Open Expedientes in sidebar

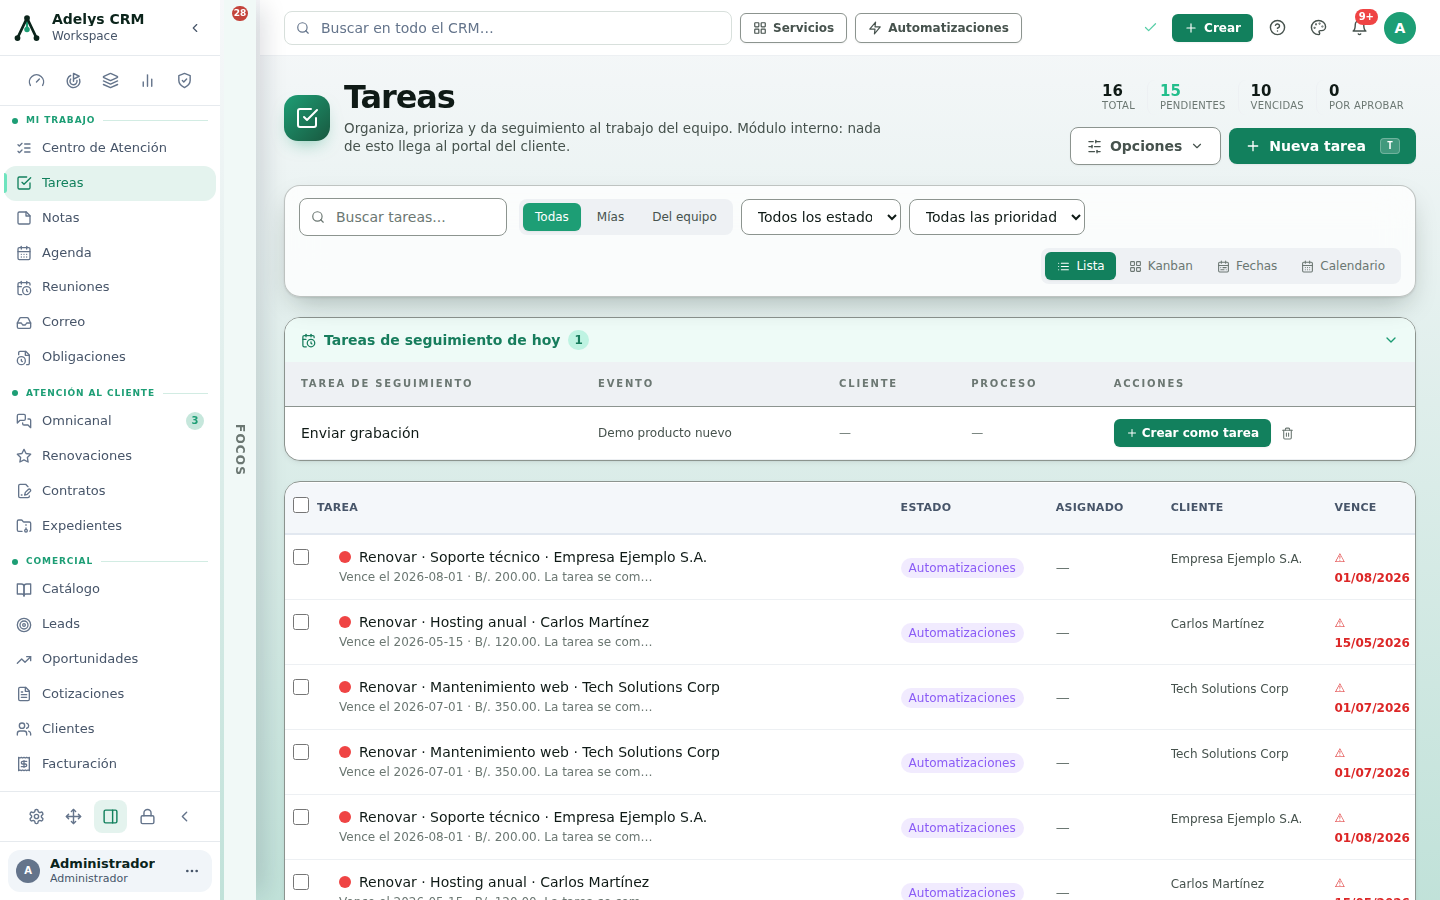point(110,526)
